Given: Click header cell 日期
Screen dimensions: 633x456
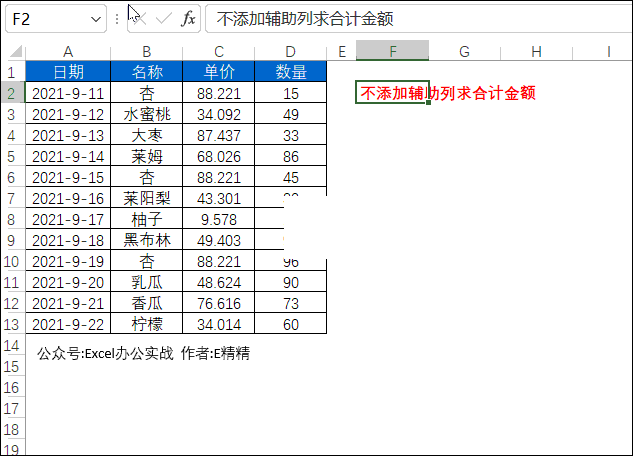Looking at the screenshot, I should click(x=68, y=72).
